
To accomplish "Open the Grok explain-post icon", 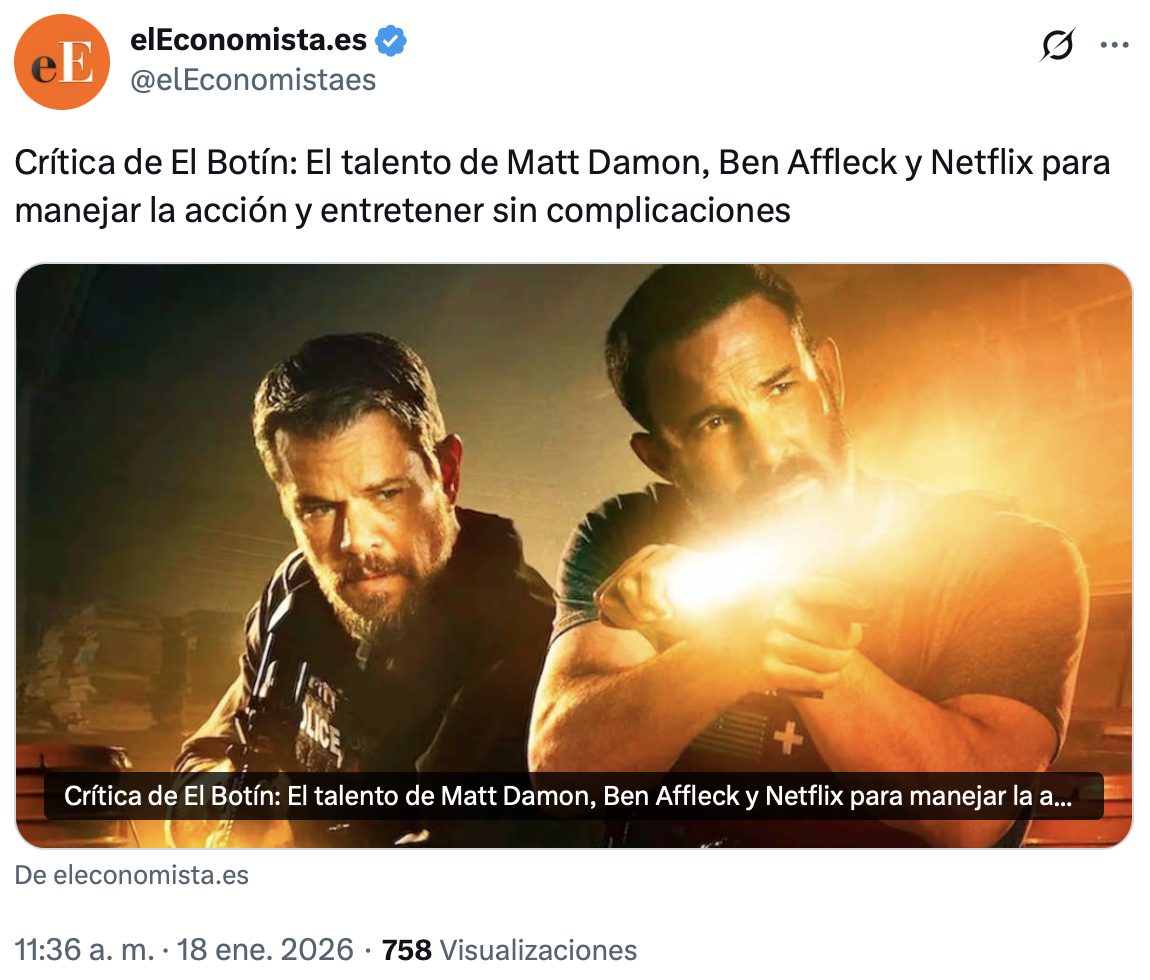I will pyautogui.click(x=1058, y=45).
